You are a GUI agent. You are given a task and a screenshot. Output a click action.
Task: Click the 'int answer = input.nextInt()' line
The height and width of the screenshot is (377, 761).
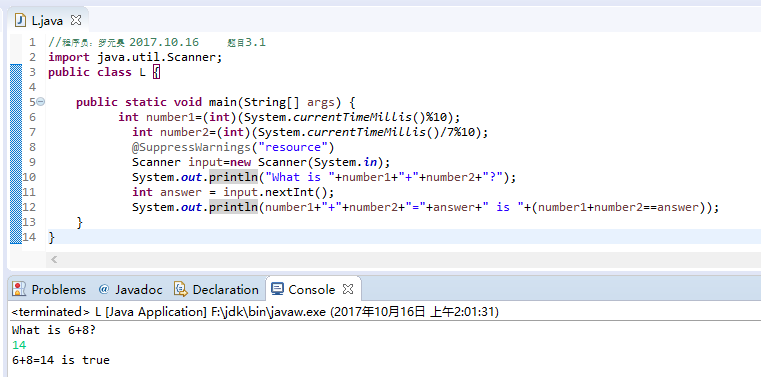click(233, 192)
